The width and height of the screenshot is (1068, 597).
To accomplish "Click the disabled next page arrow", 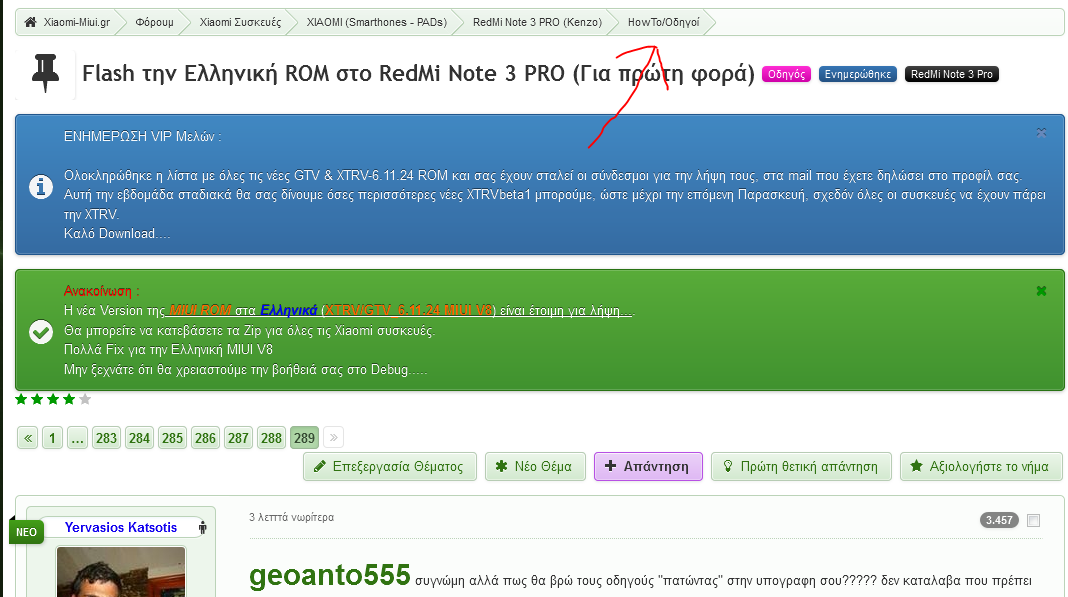I will (x=334, y=438).
